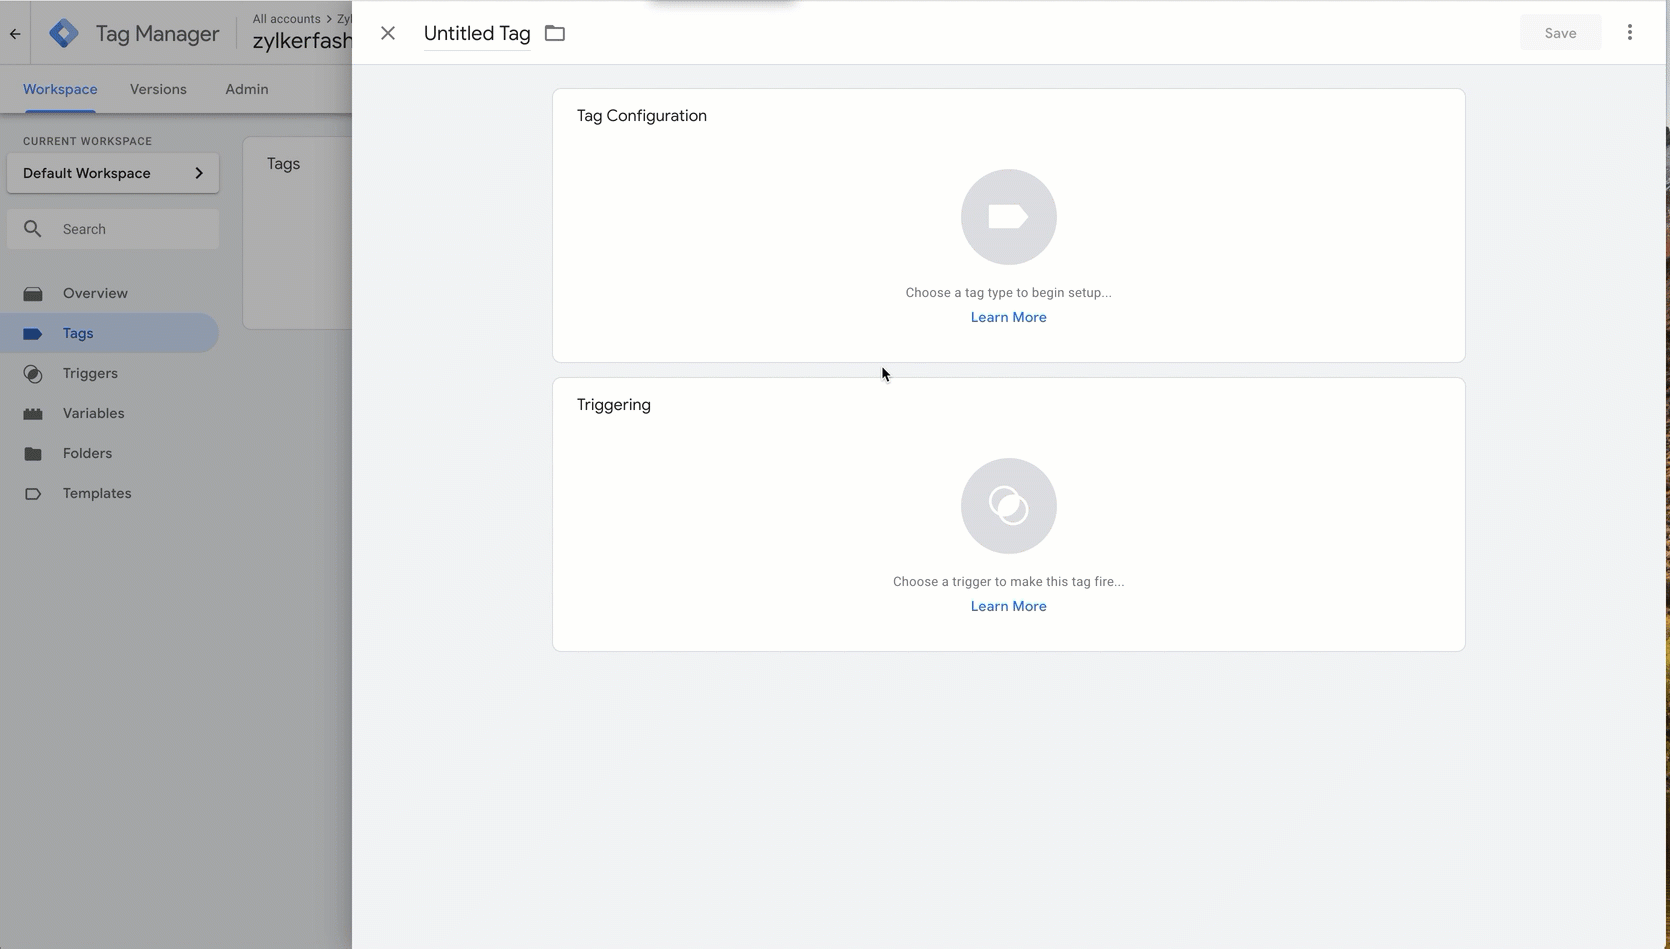Open Triggers in the sidebar
The height and width of the screenshot is (949, 1670).
coord(109,373)
